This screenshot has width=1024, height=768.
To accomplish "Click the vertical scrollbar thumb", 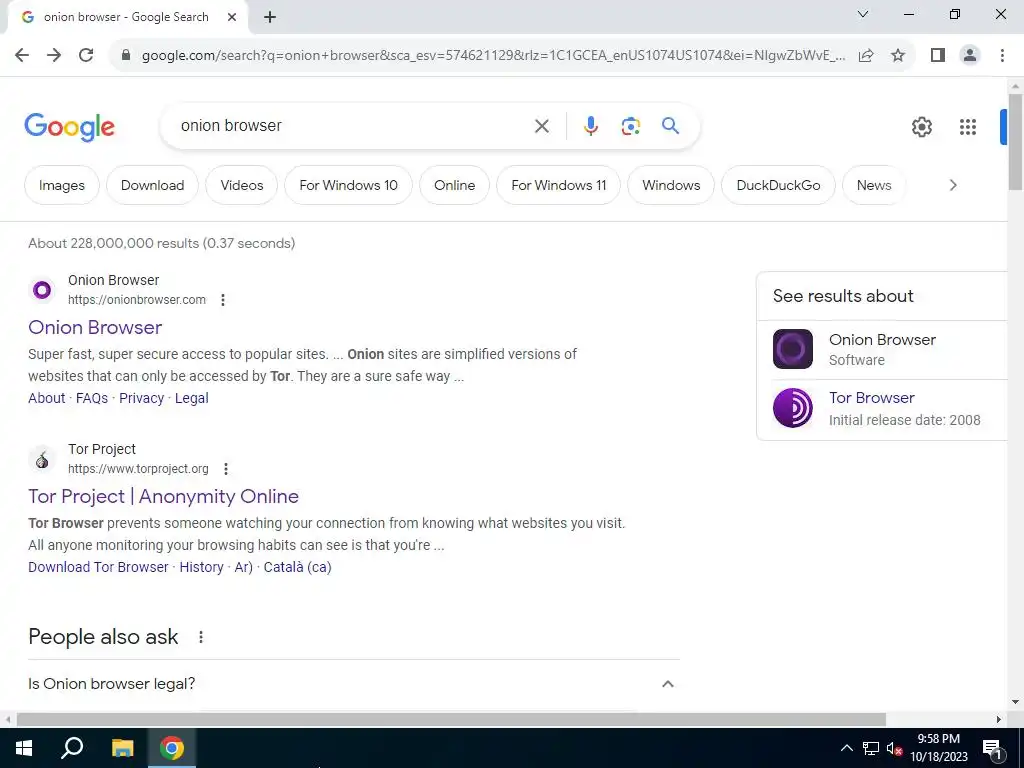I will point(1015,141).
